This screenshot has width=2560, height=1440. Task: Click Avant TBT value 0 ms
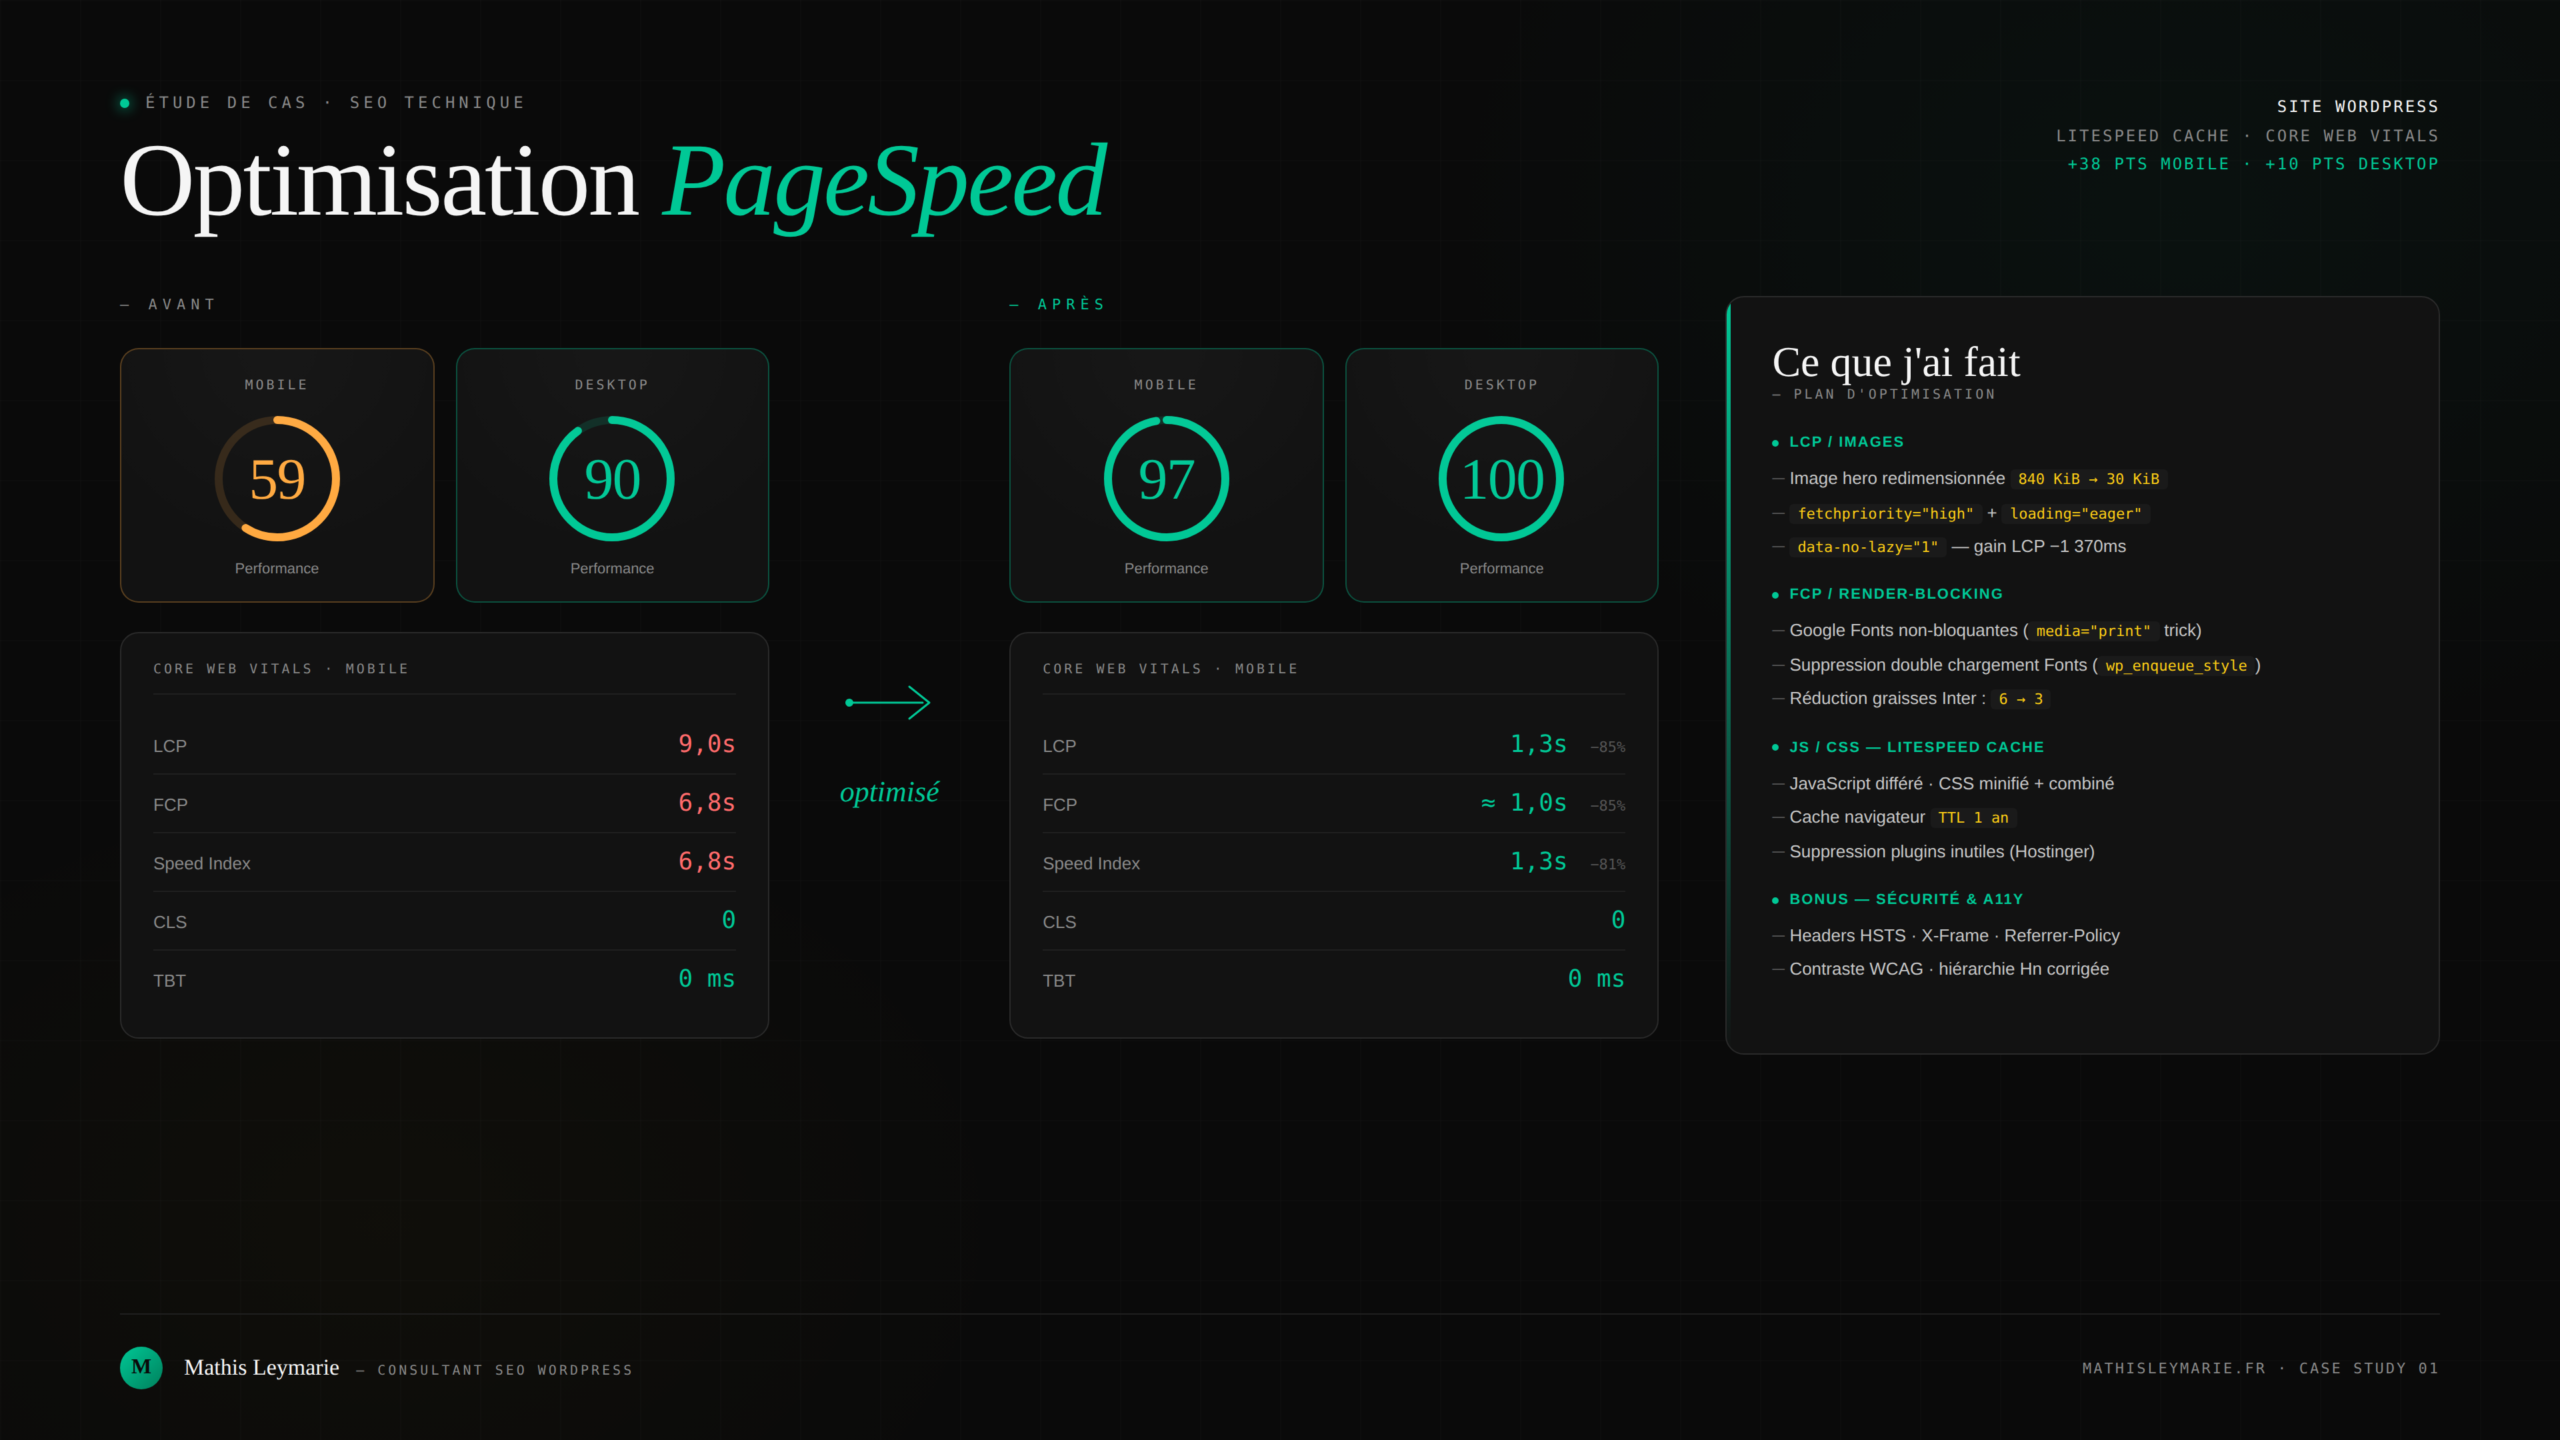pyautogui.click(x=707, y=979)
